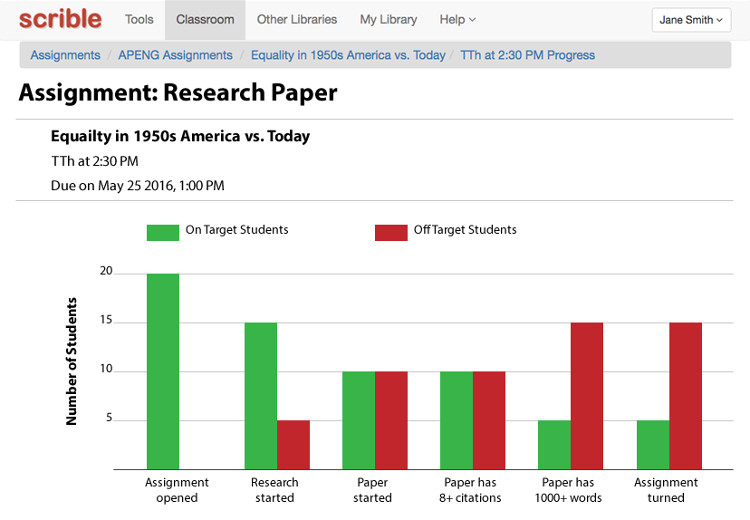
Task: Switch to the Classroom tab
Action: (x=205, y=20)
